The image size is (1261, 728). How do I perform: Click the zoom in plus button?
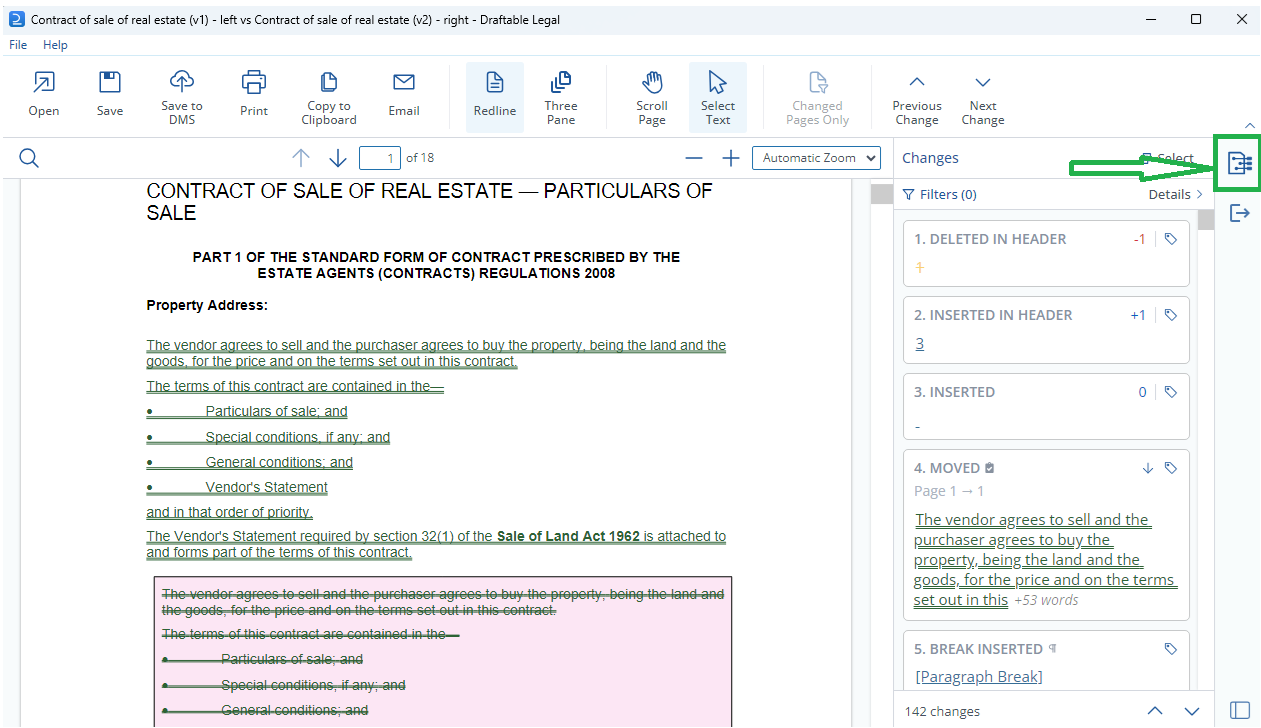(x=731, y=158)
